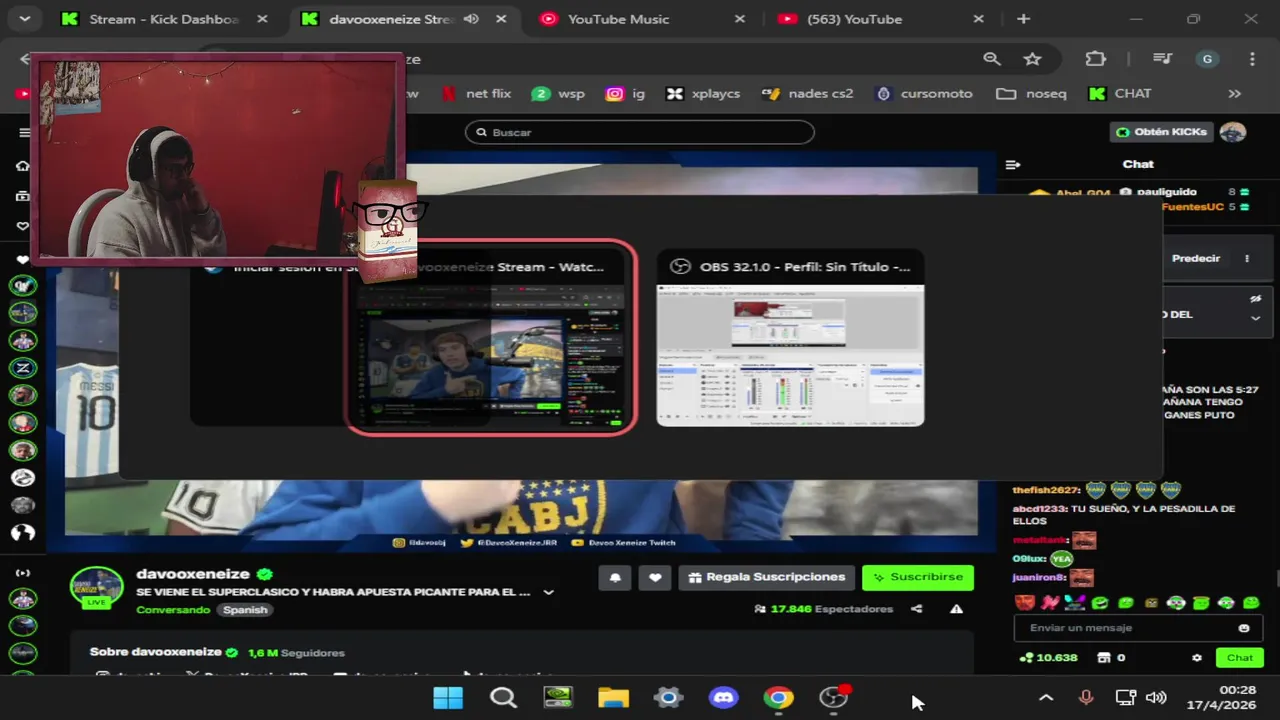Open the wsp bookmark
The width and height of the screenshot is (1280, 720).
[x=558, y=93]
